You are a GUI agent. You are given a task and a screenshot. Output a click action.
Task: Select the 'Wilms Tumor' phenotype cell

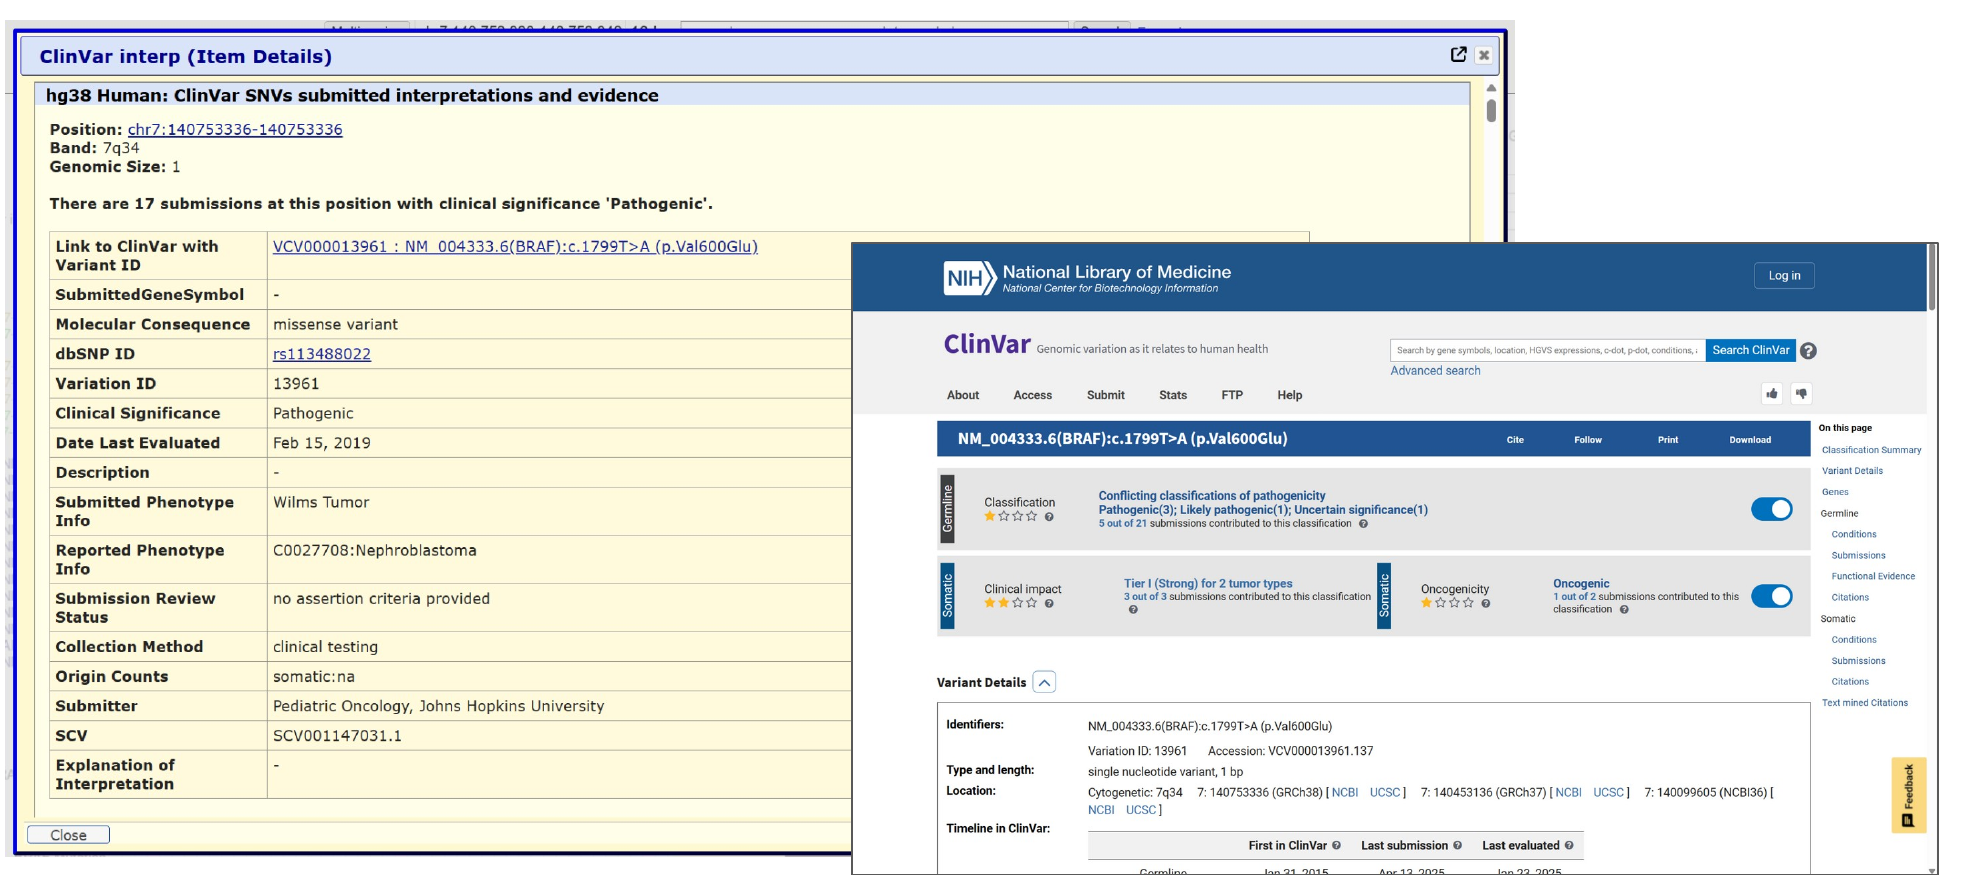click(321, 502)
